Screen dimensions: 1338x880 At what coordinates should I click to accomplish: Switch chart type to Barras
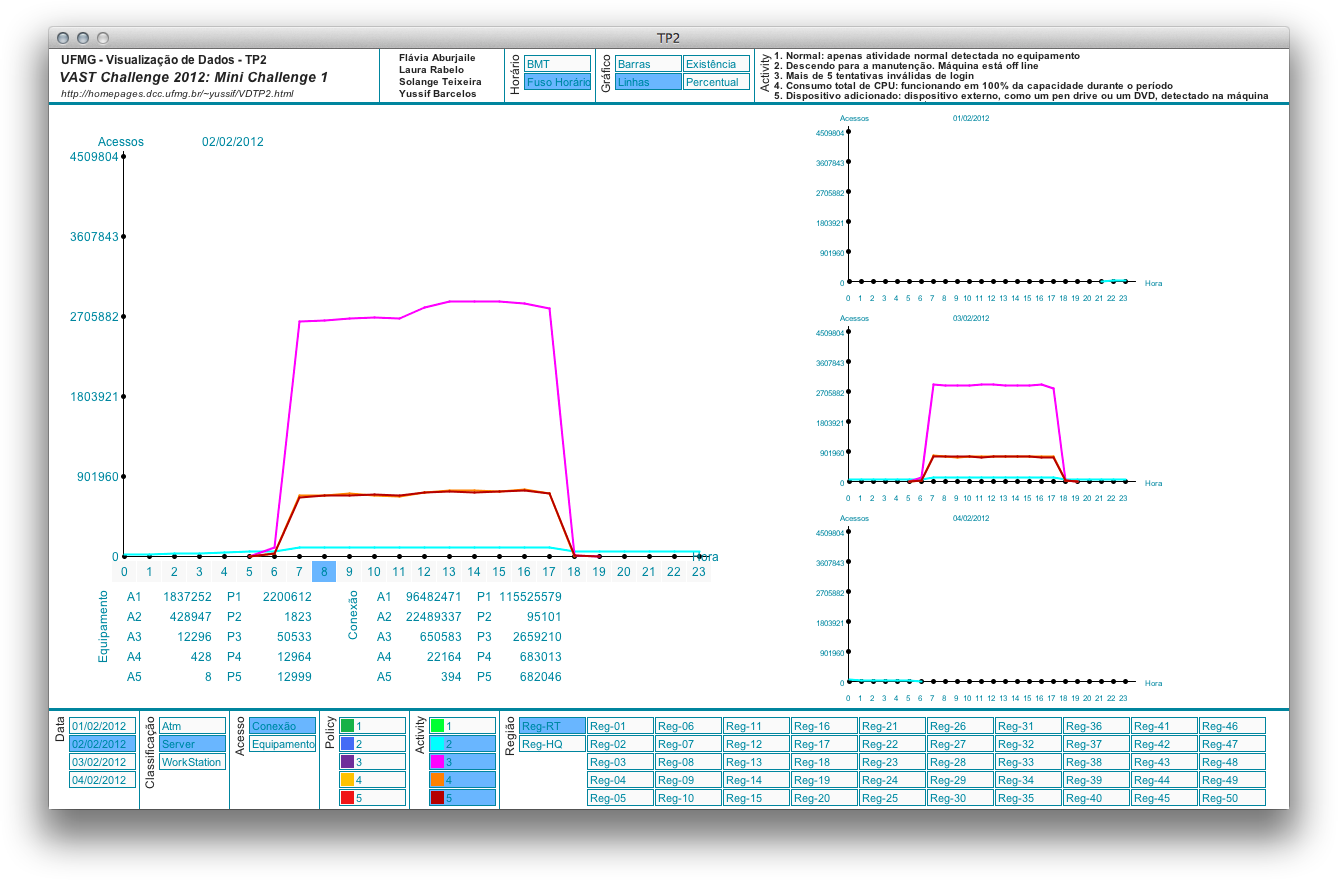[648, 64]
